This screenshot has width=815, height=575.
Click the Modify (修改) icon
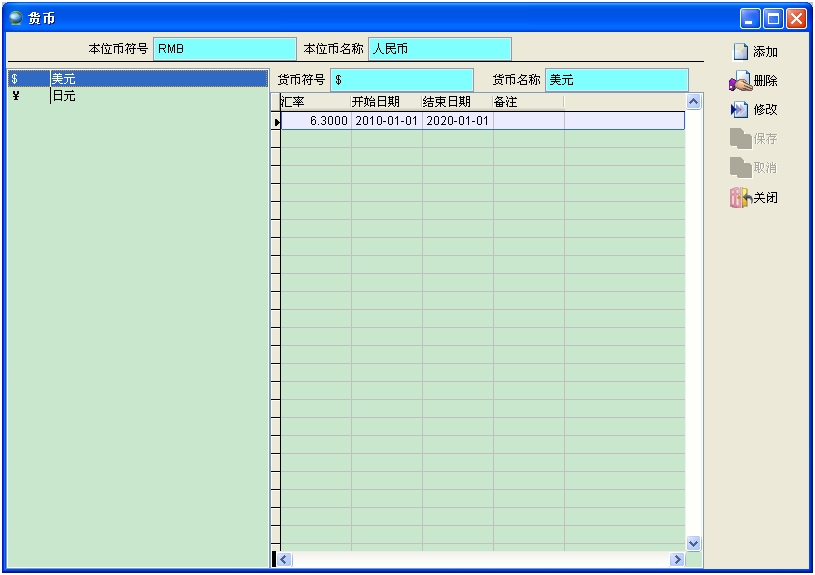pos(740,110)
